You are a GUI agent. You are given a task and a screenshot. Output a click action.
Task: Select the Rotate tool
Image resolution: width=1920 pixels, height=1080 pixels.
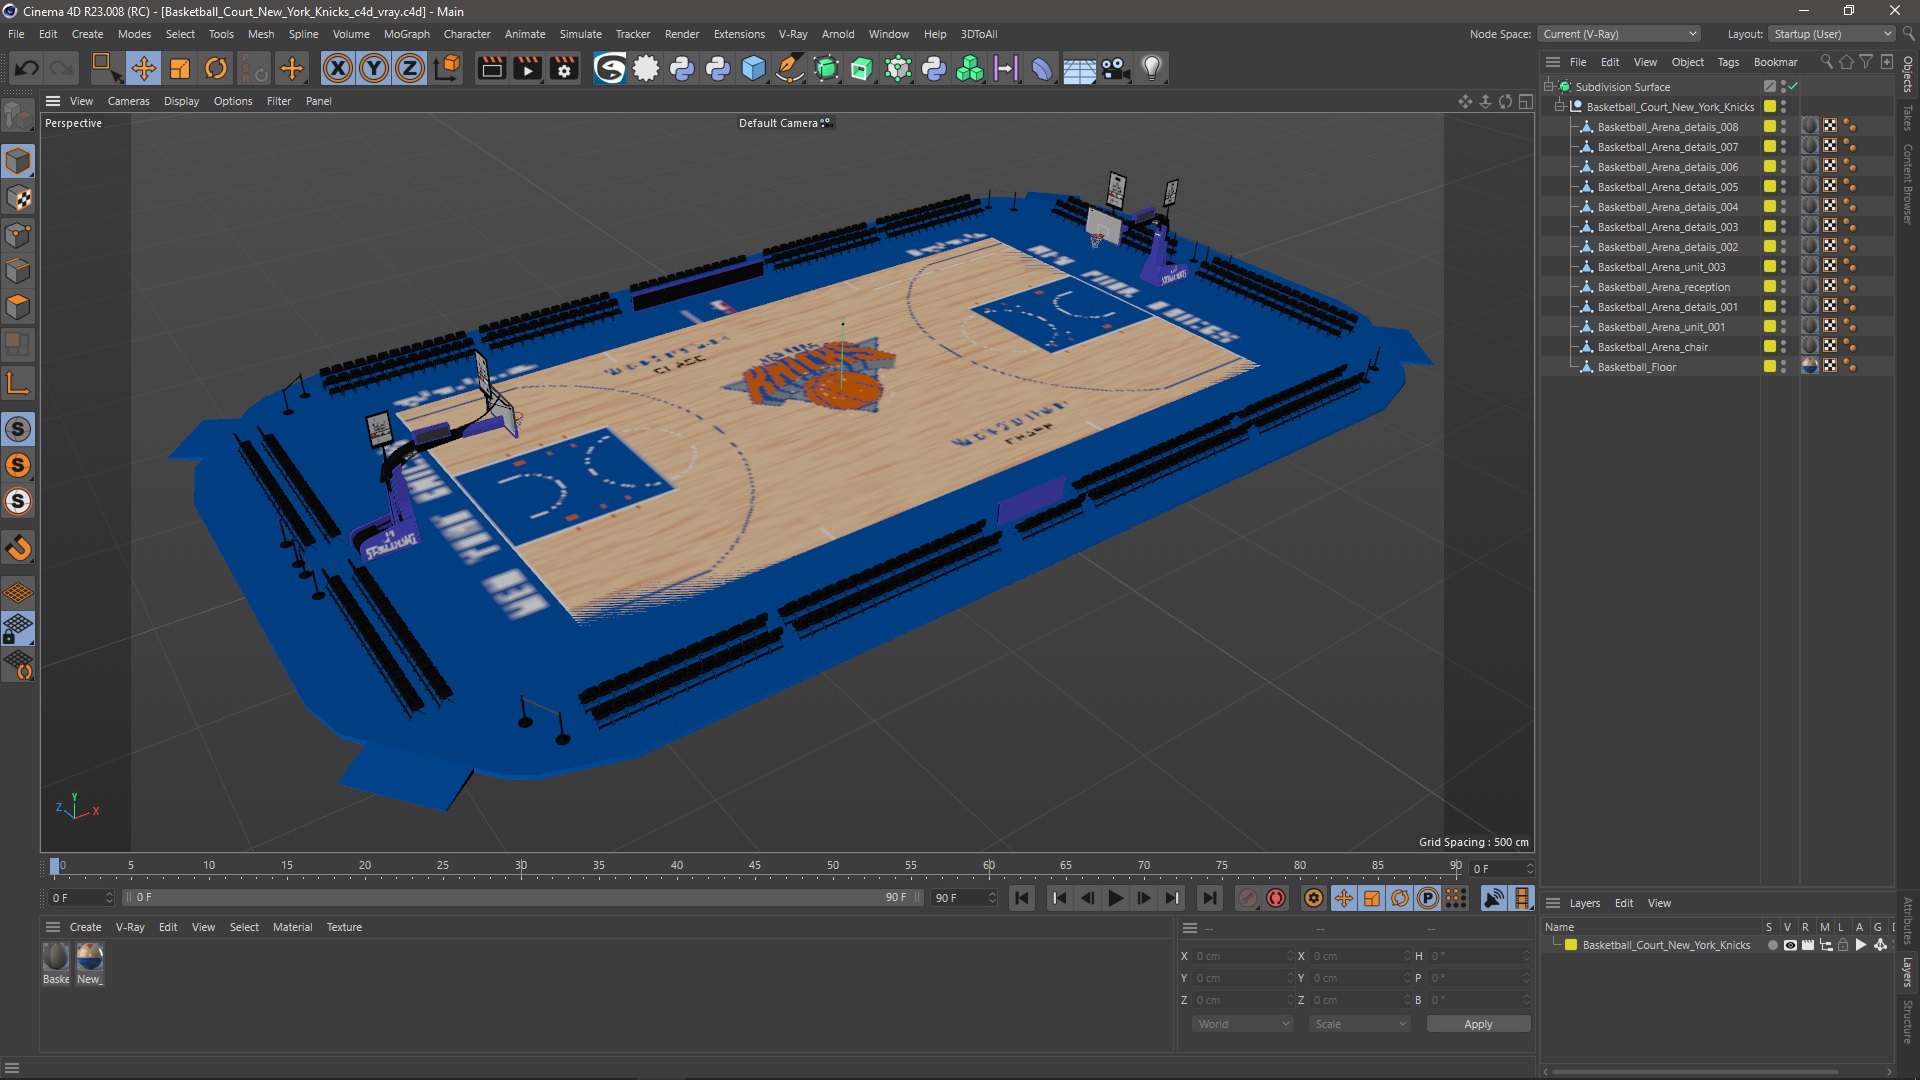coord(215,68)
